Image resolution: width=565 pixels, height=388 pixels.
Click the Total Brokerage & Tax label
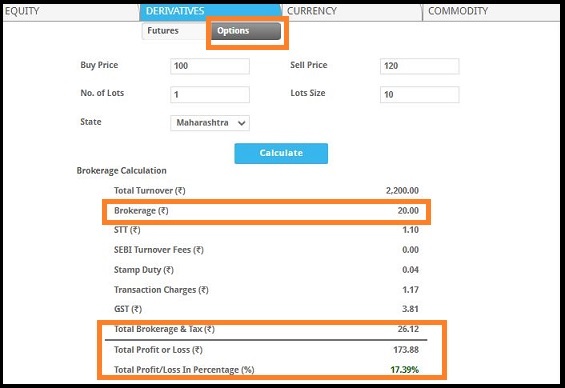pos(164,329)
